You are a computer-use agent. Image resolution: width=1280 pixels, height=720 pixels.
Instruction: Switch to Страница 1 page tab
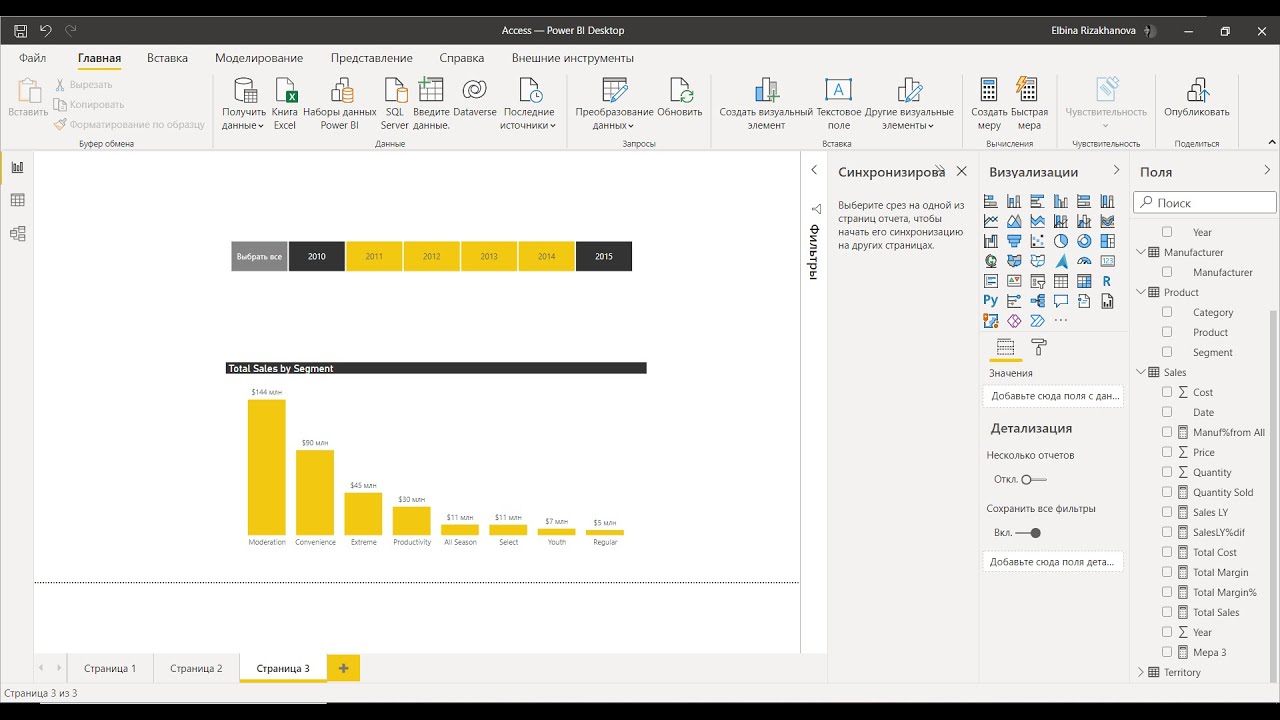(x=110, y=668)
